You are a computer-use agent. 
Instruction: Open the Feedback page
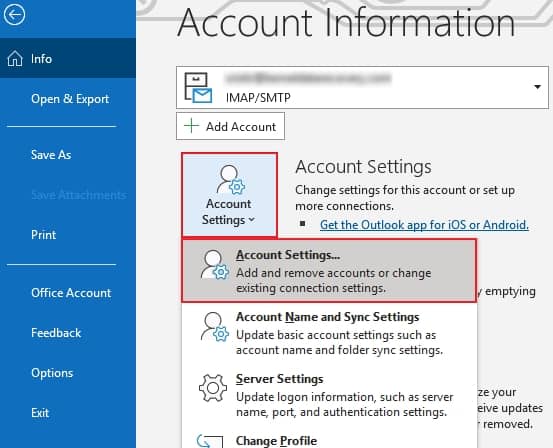coord(56,333)
